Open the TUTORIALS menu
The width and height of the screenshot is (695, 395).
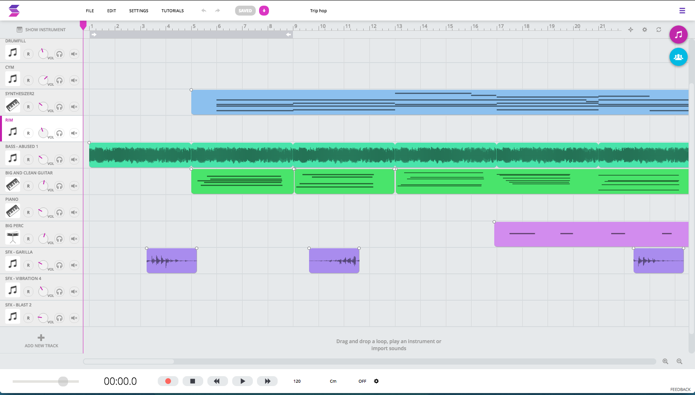pyautogui.click(x=172, y=11)
